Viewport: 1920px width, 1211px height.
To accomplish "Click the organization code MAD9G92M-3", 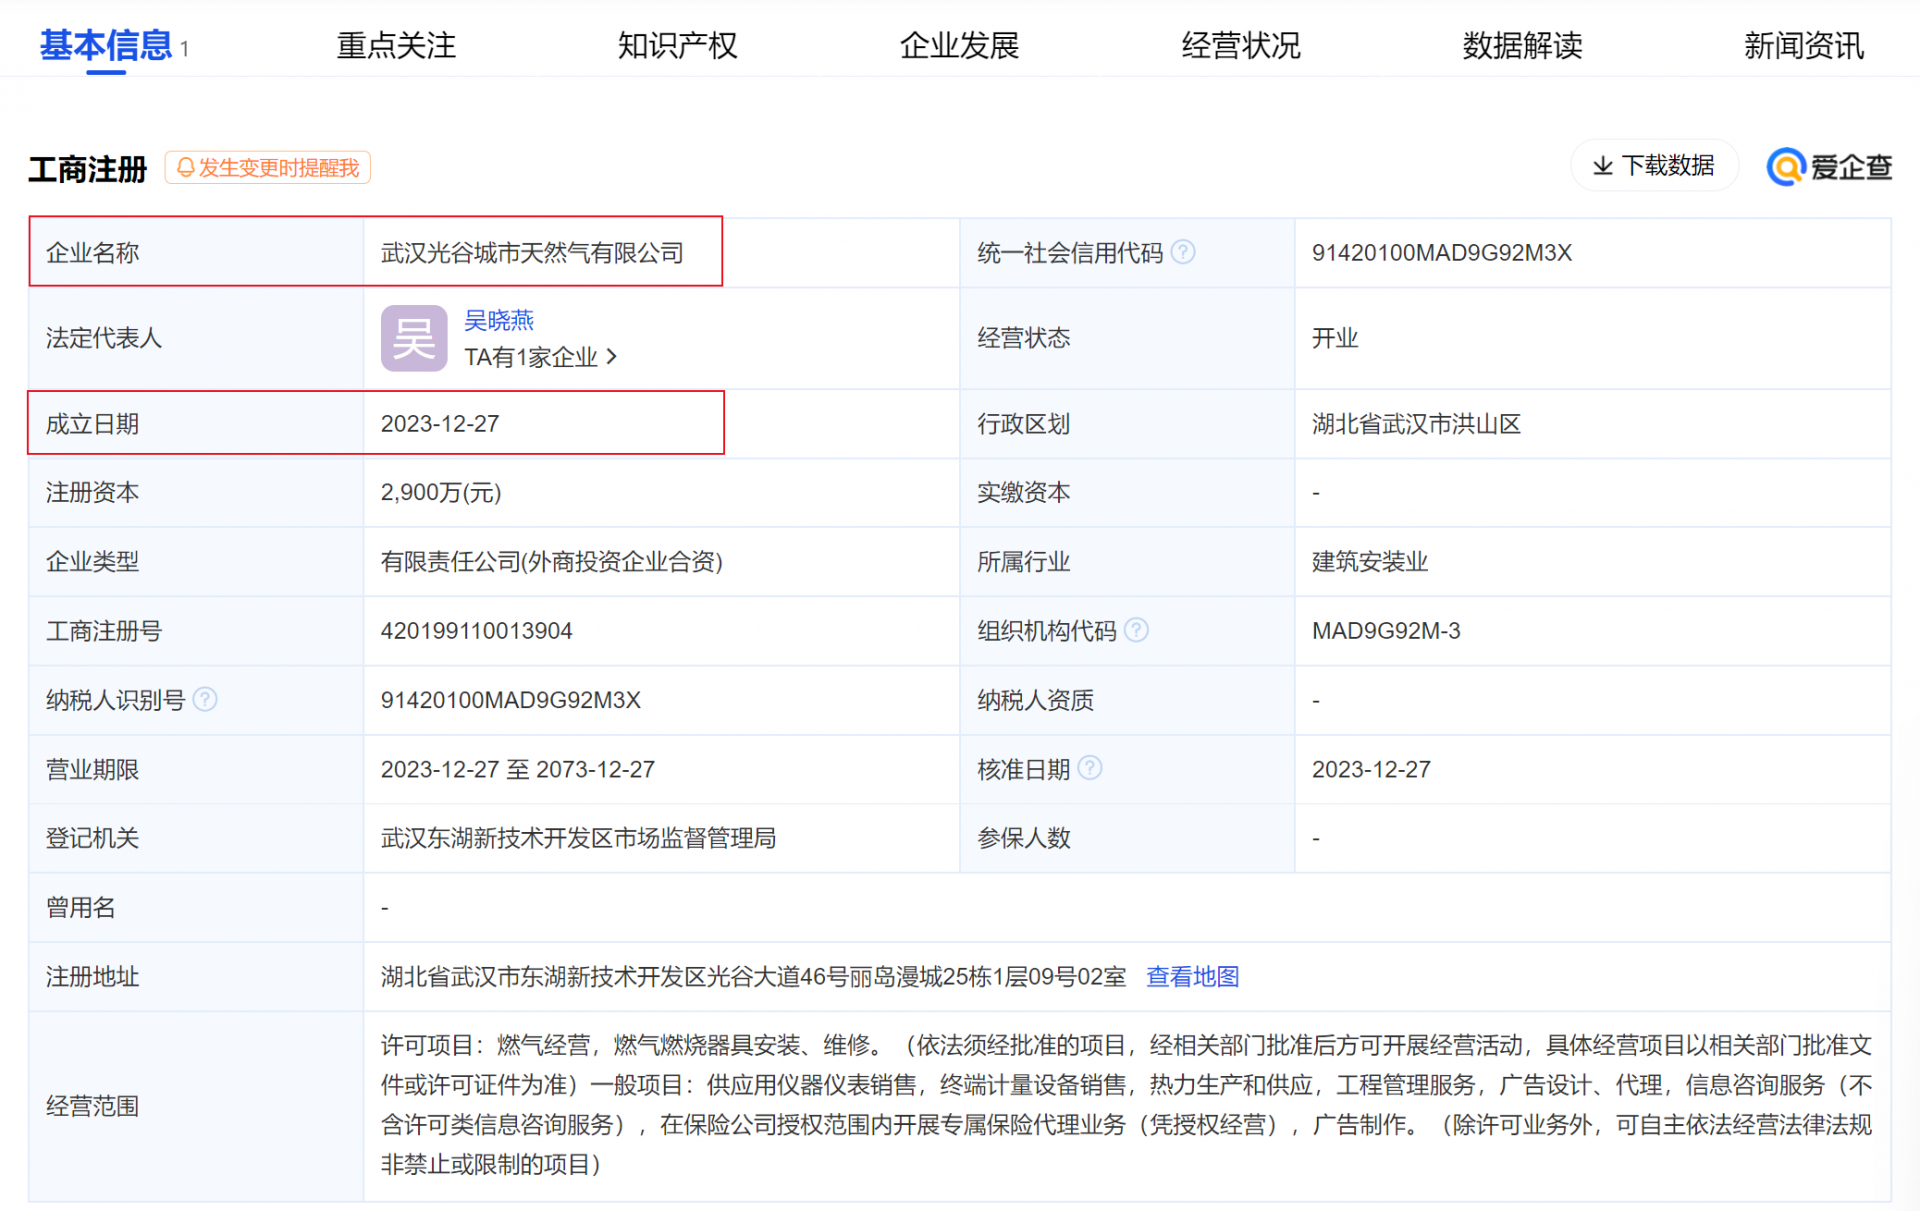I will (x=1386, y=631).
